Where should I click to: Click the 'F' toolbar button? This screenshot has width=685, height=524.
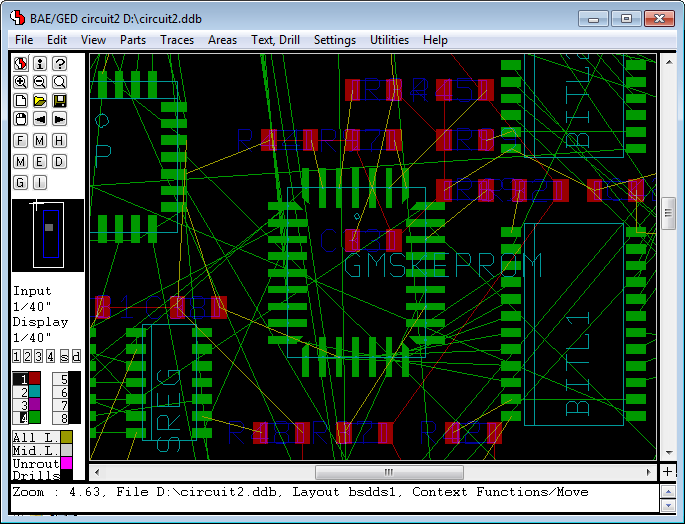20,141
